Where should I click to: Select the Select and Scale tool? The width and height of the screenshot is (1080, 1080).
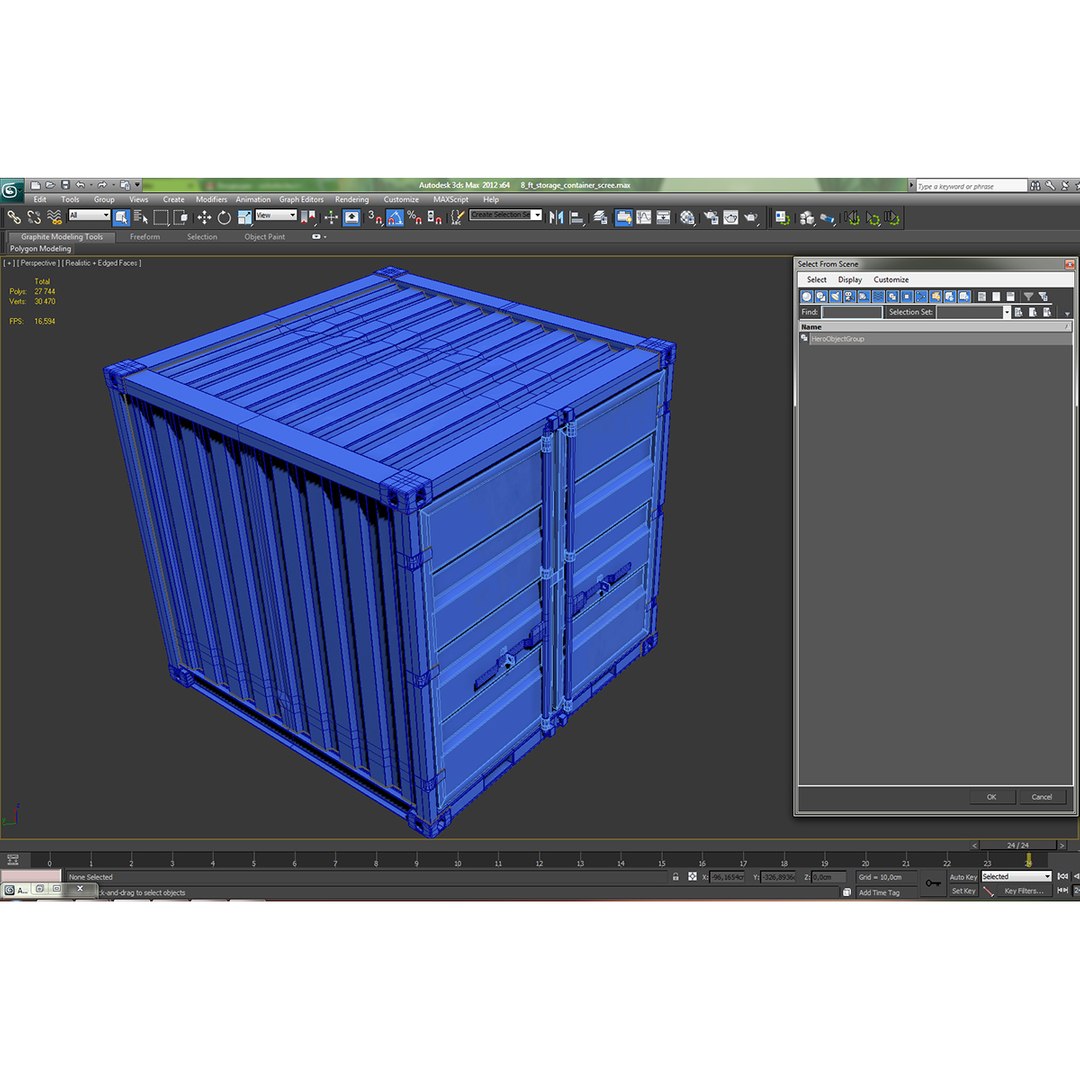coord(245,218)
